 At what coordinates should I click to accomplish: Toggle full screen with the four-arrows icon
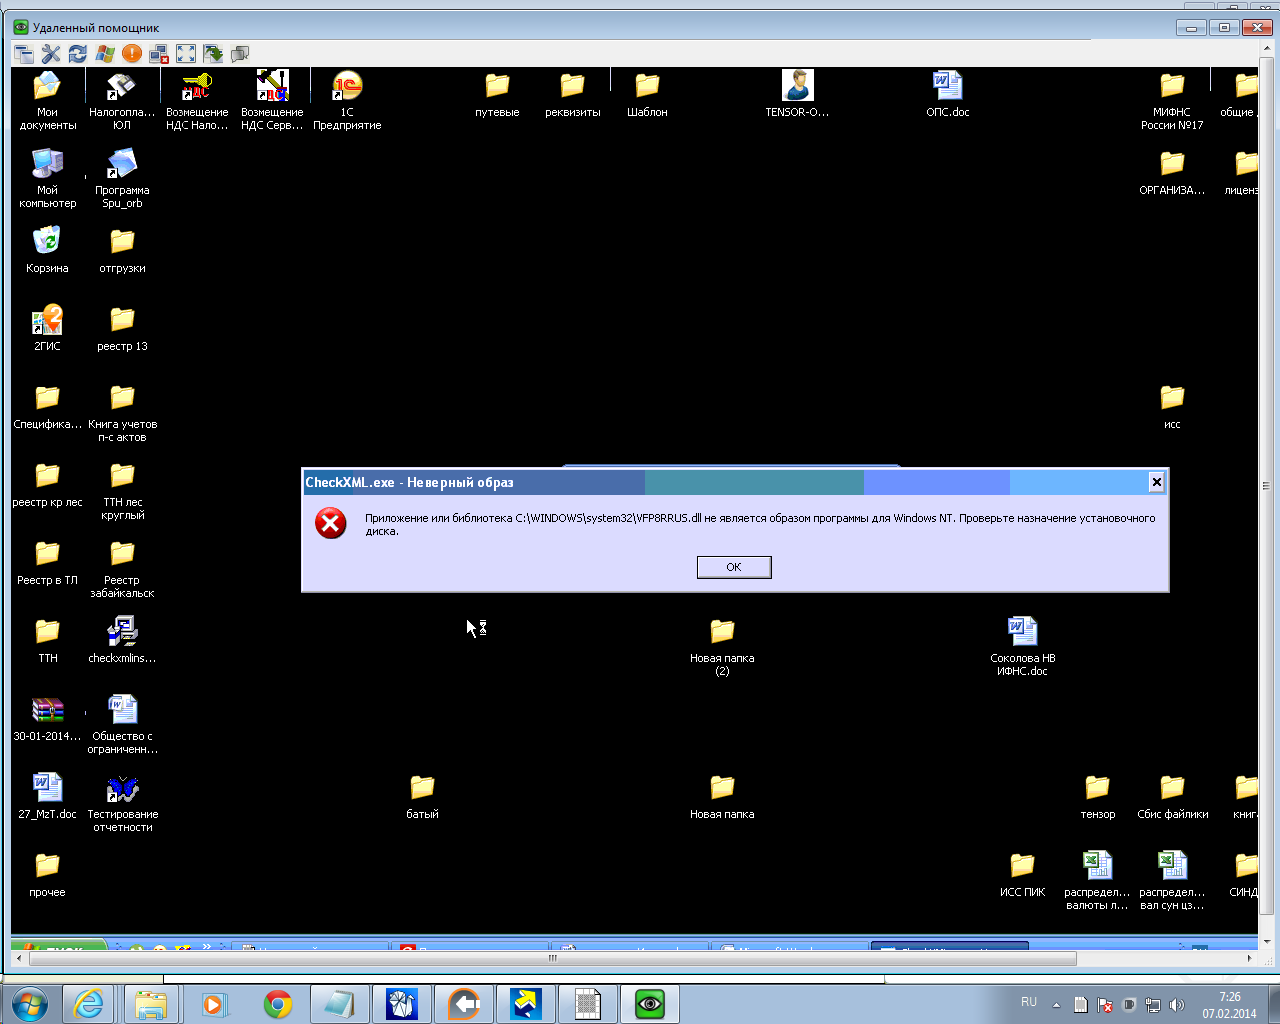[x=186, y=54]
